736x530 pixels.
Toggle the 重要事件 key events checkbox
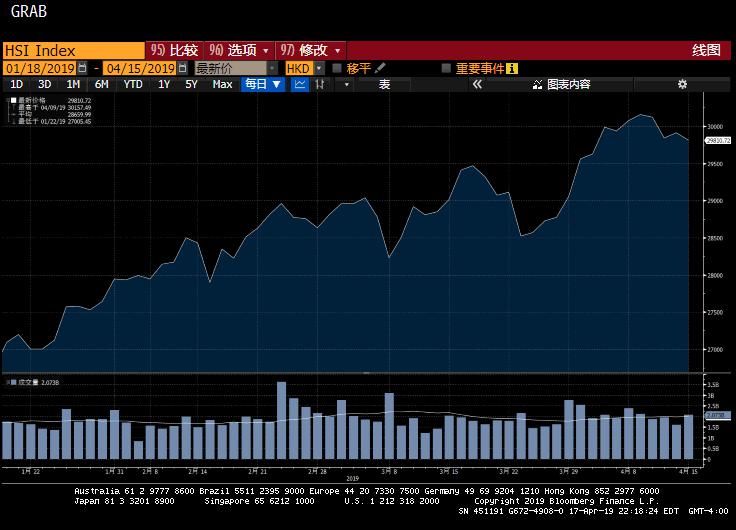click(446, 68)
